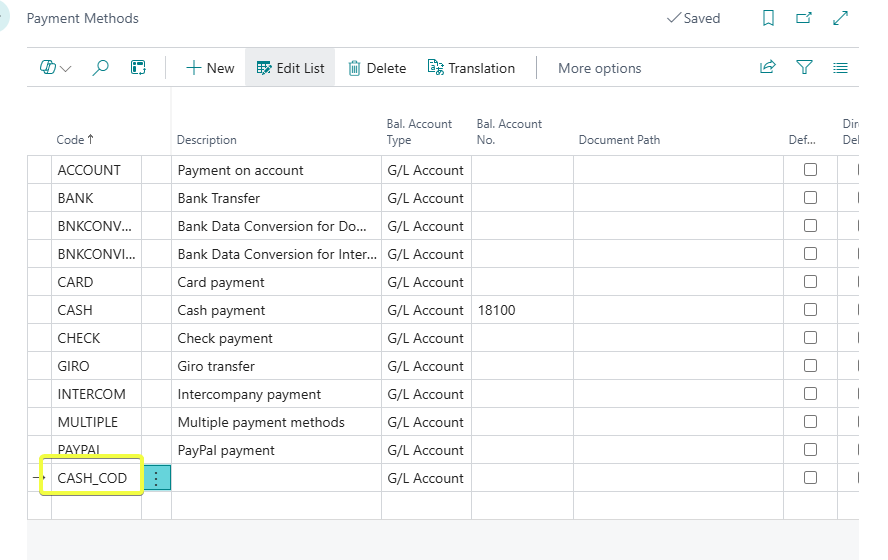
Task: Check the Def checkbox for GIRO row
Action: tap(810, 366)
